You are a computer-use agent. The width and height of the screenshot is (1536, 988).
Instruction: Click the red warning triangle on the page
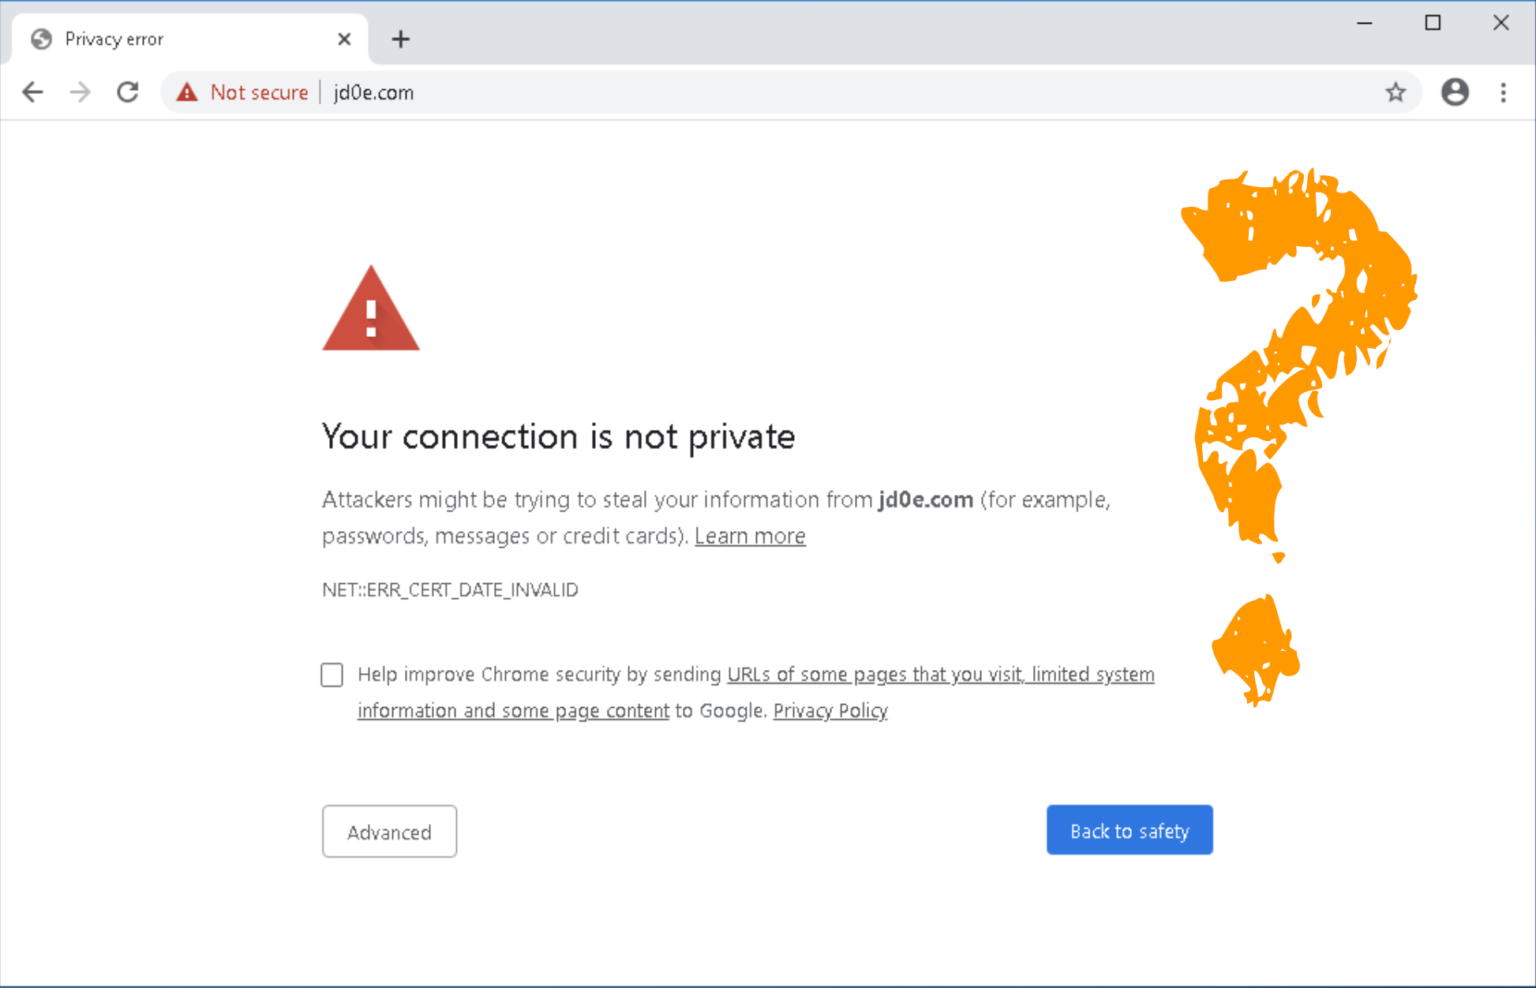click(x=371, y=315)
